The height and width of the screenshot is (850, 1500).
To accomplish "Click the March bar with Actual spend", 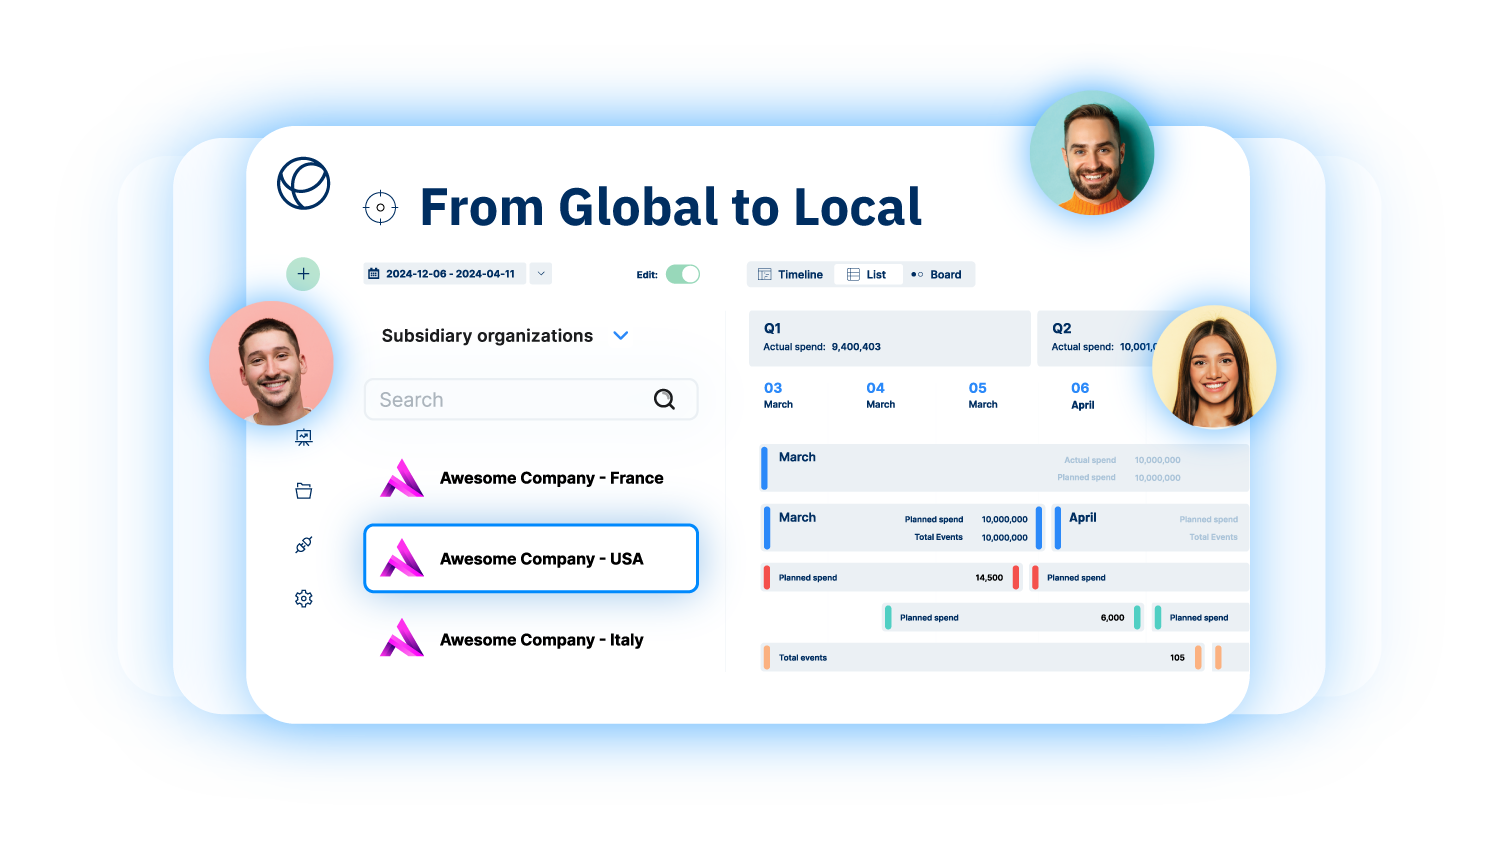I will tap(1005, 468).
